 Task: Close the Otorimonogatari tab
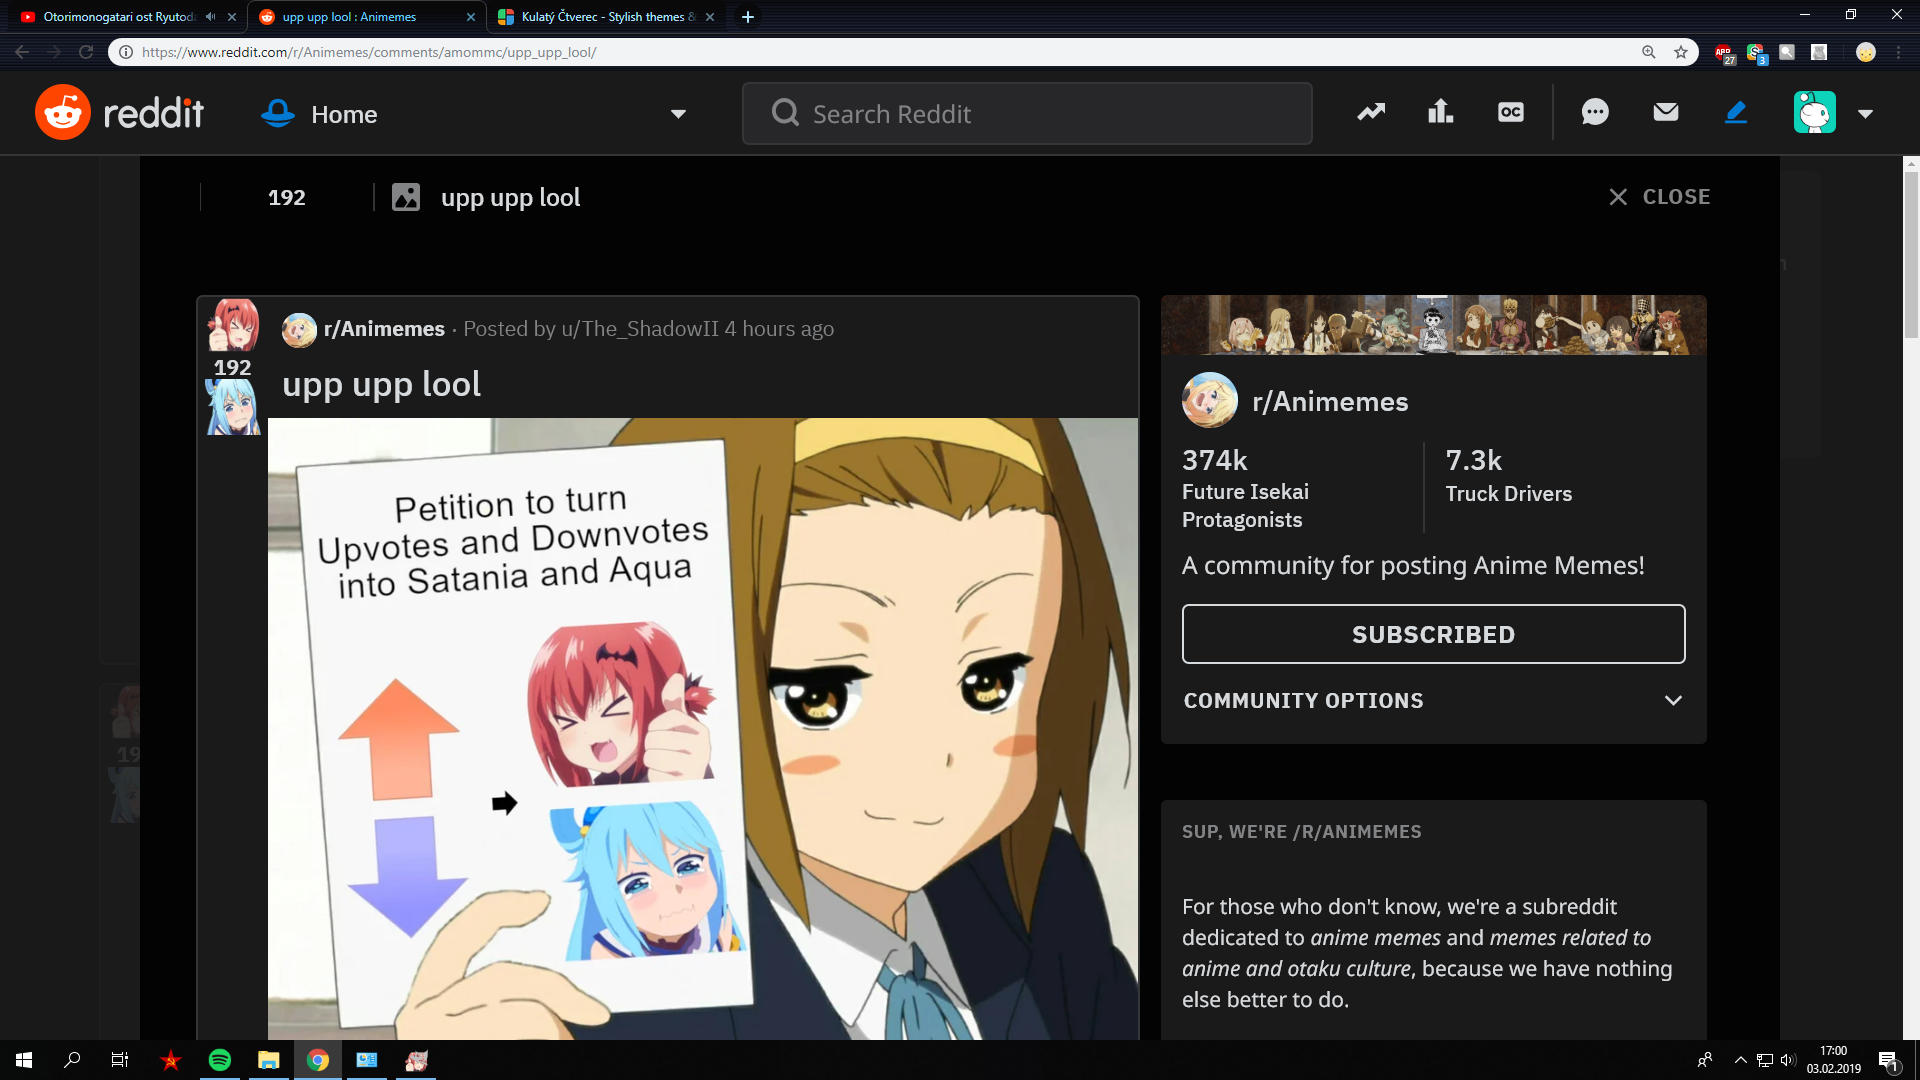[x=232, y=17]
